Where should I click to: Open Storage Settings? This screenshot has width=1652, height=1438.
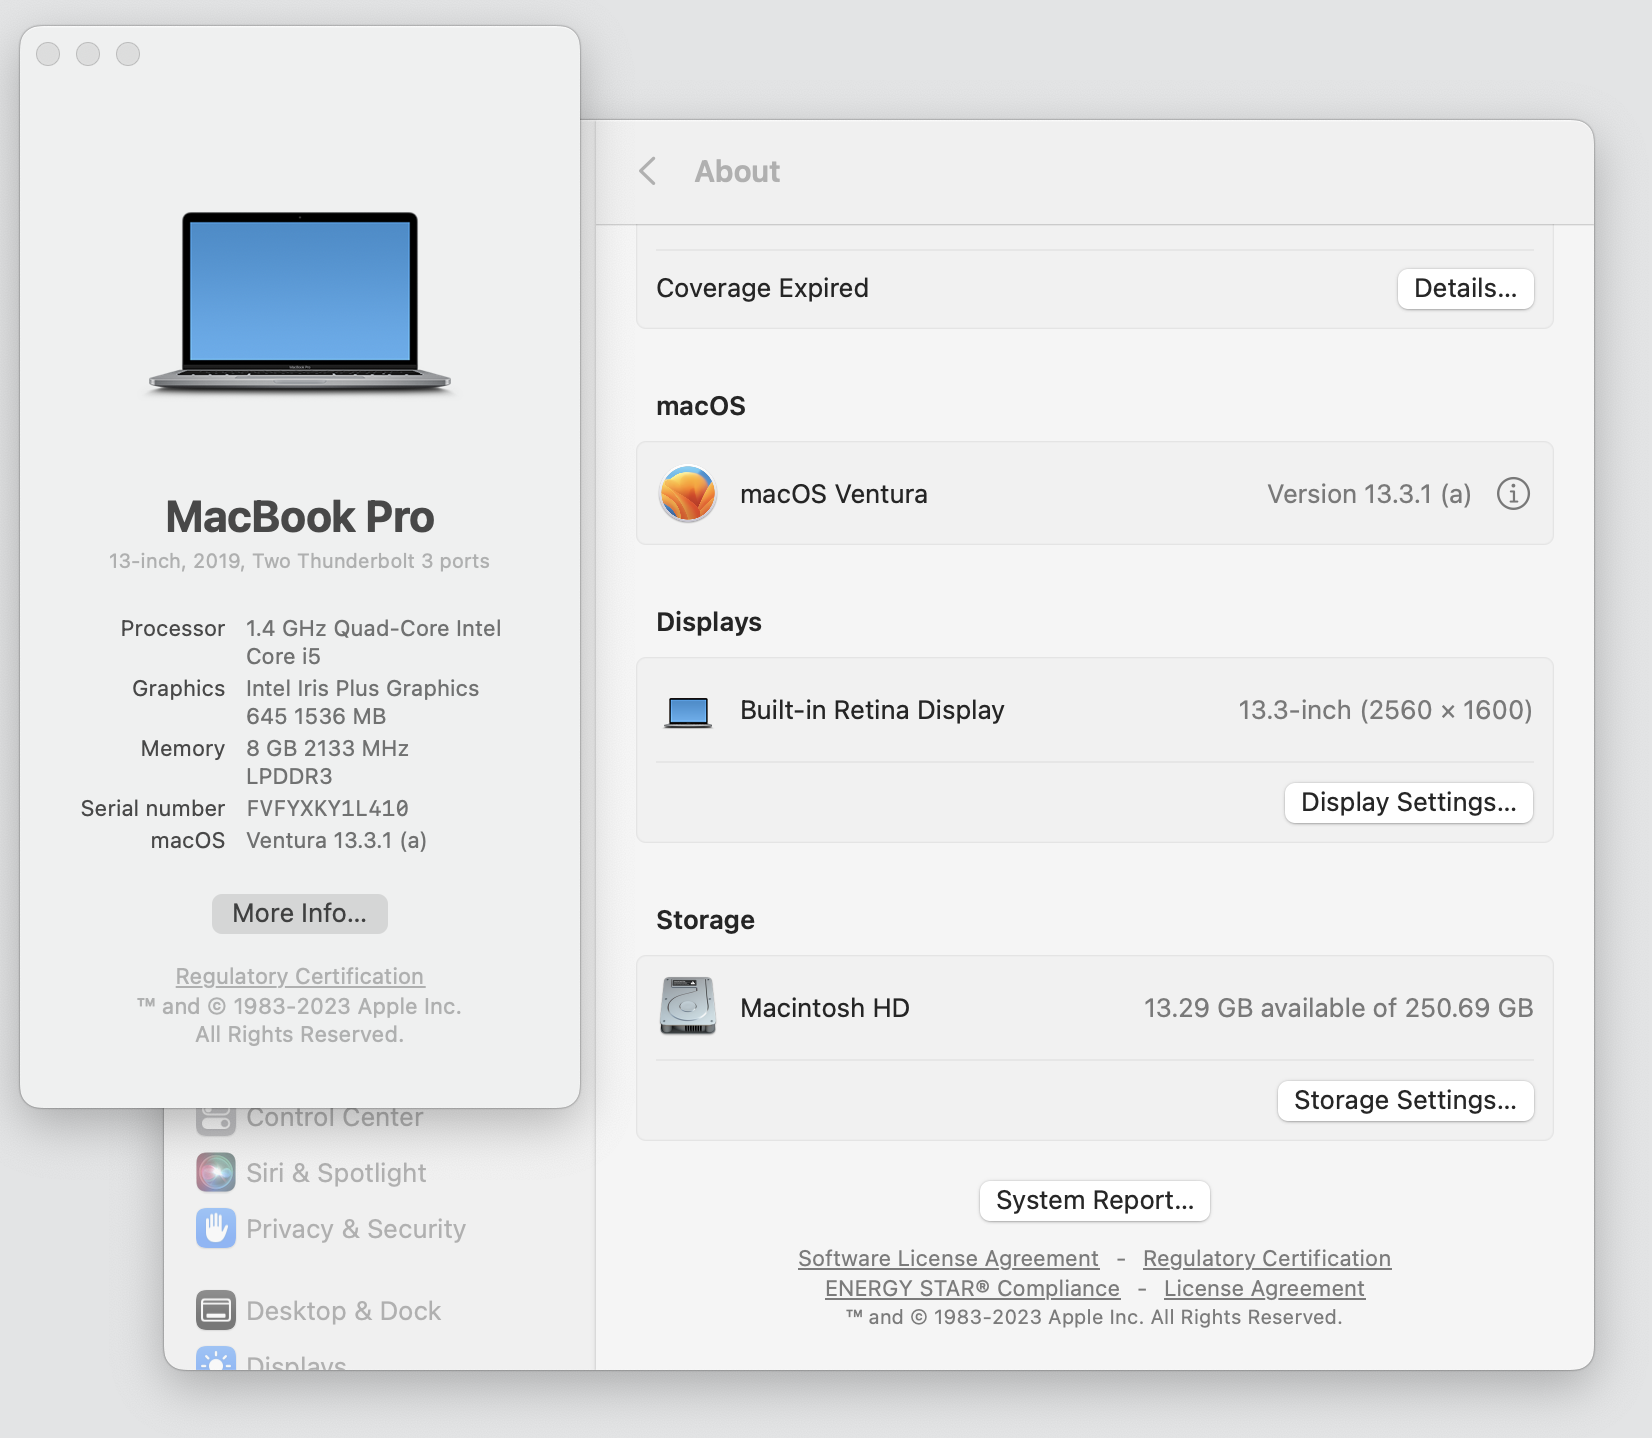pyautogui.click(x=1405, y=1101)
